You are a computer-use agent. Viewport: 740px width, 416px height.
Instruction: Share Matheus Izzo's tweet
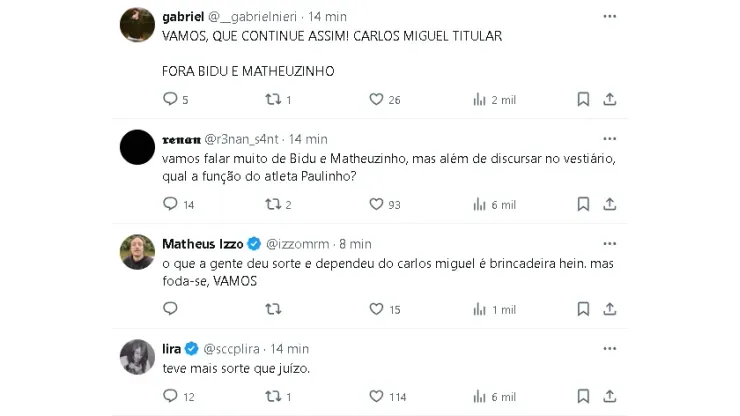[609, 309]
